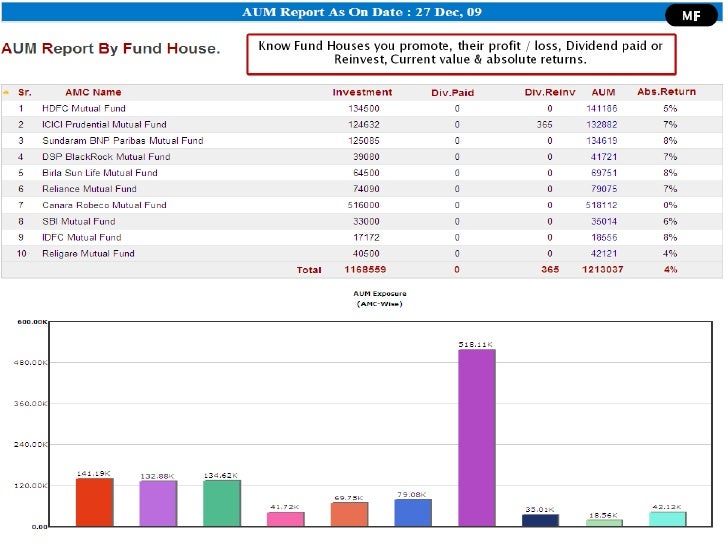Click the AUM Report date header
The image size is (728, 546).
tap(362, 12)
